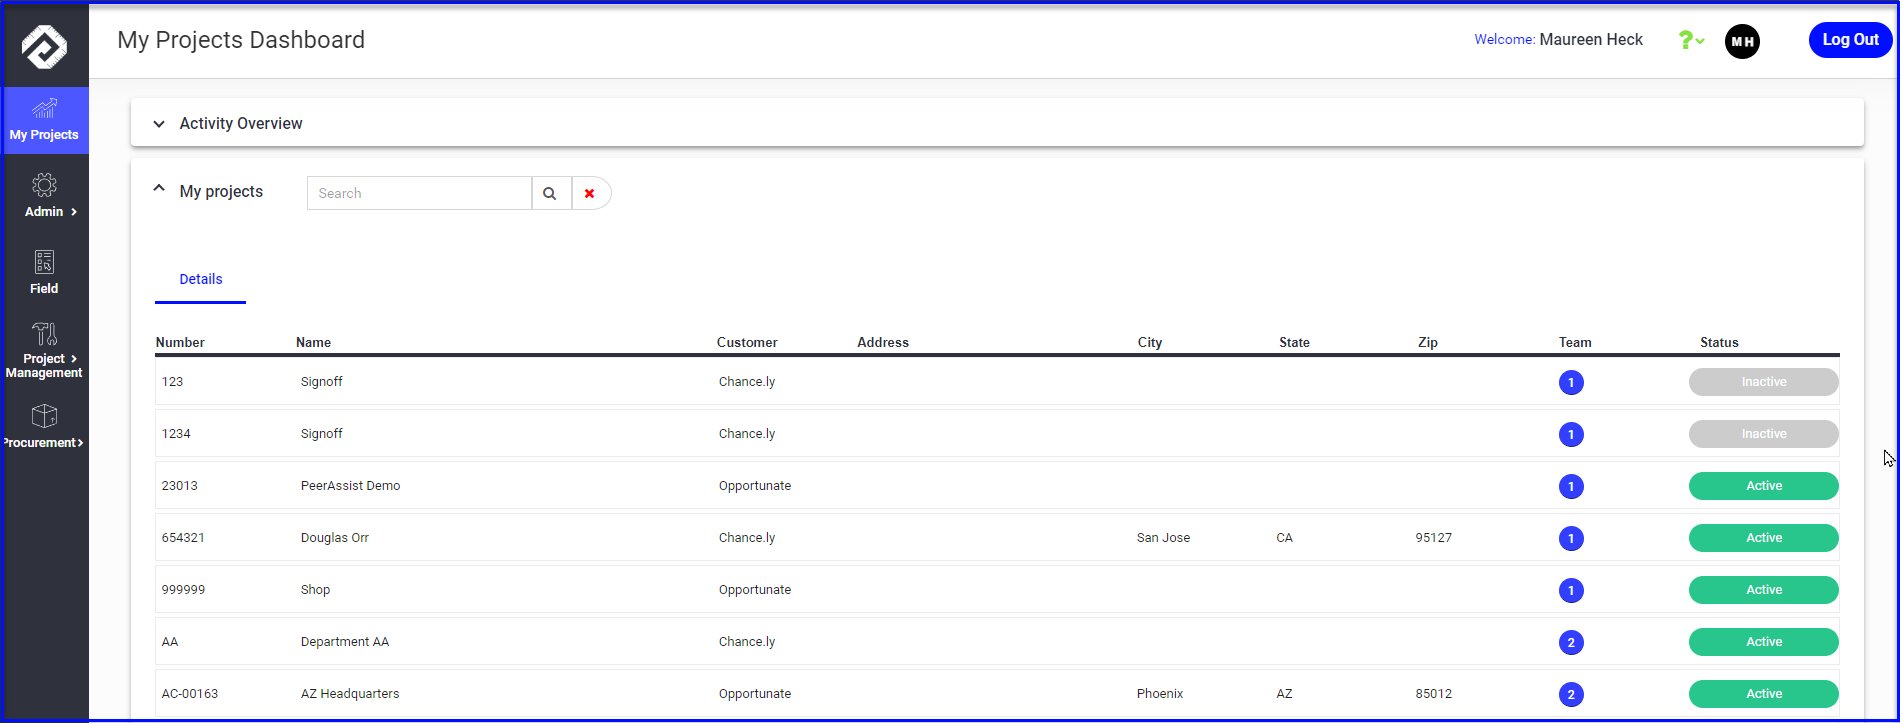Open project named Department AA
Screen dimensions: 1900x723
coord(345,642)
